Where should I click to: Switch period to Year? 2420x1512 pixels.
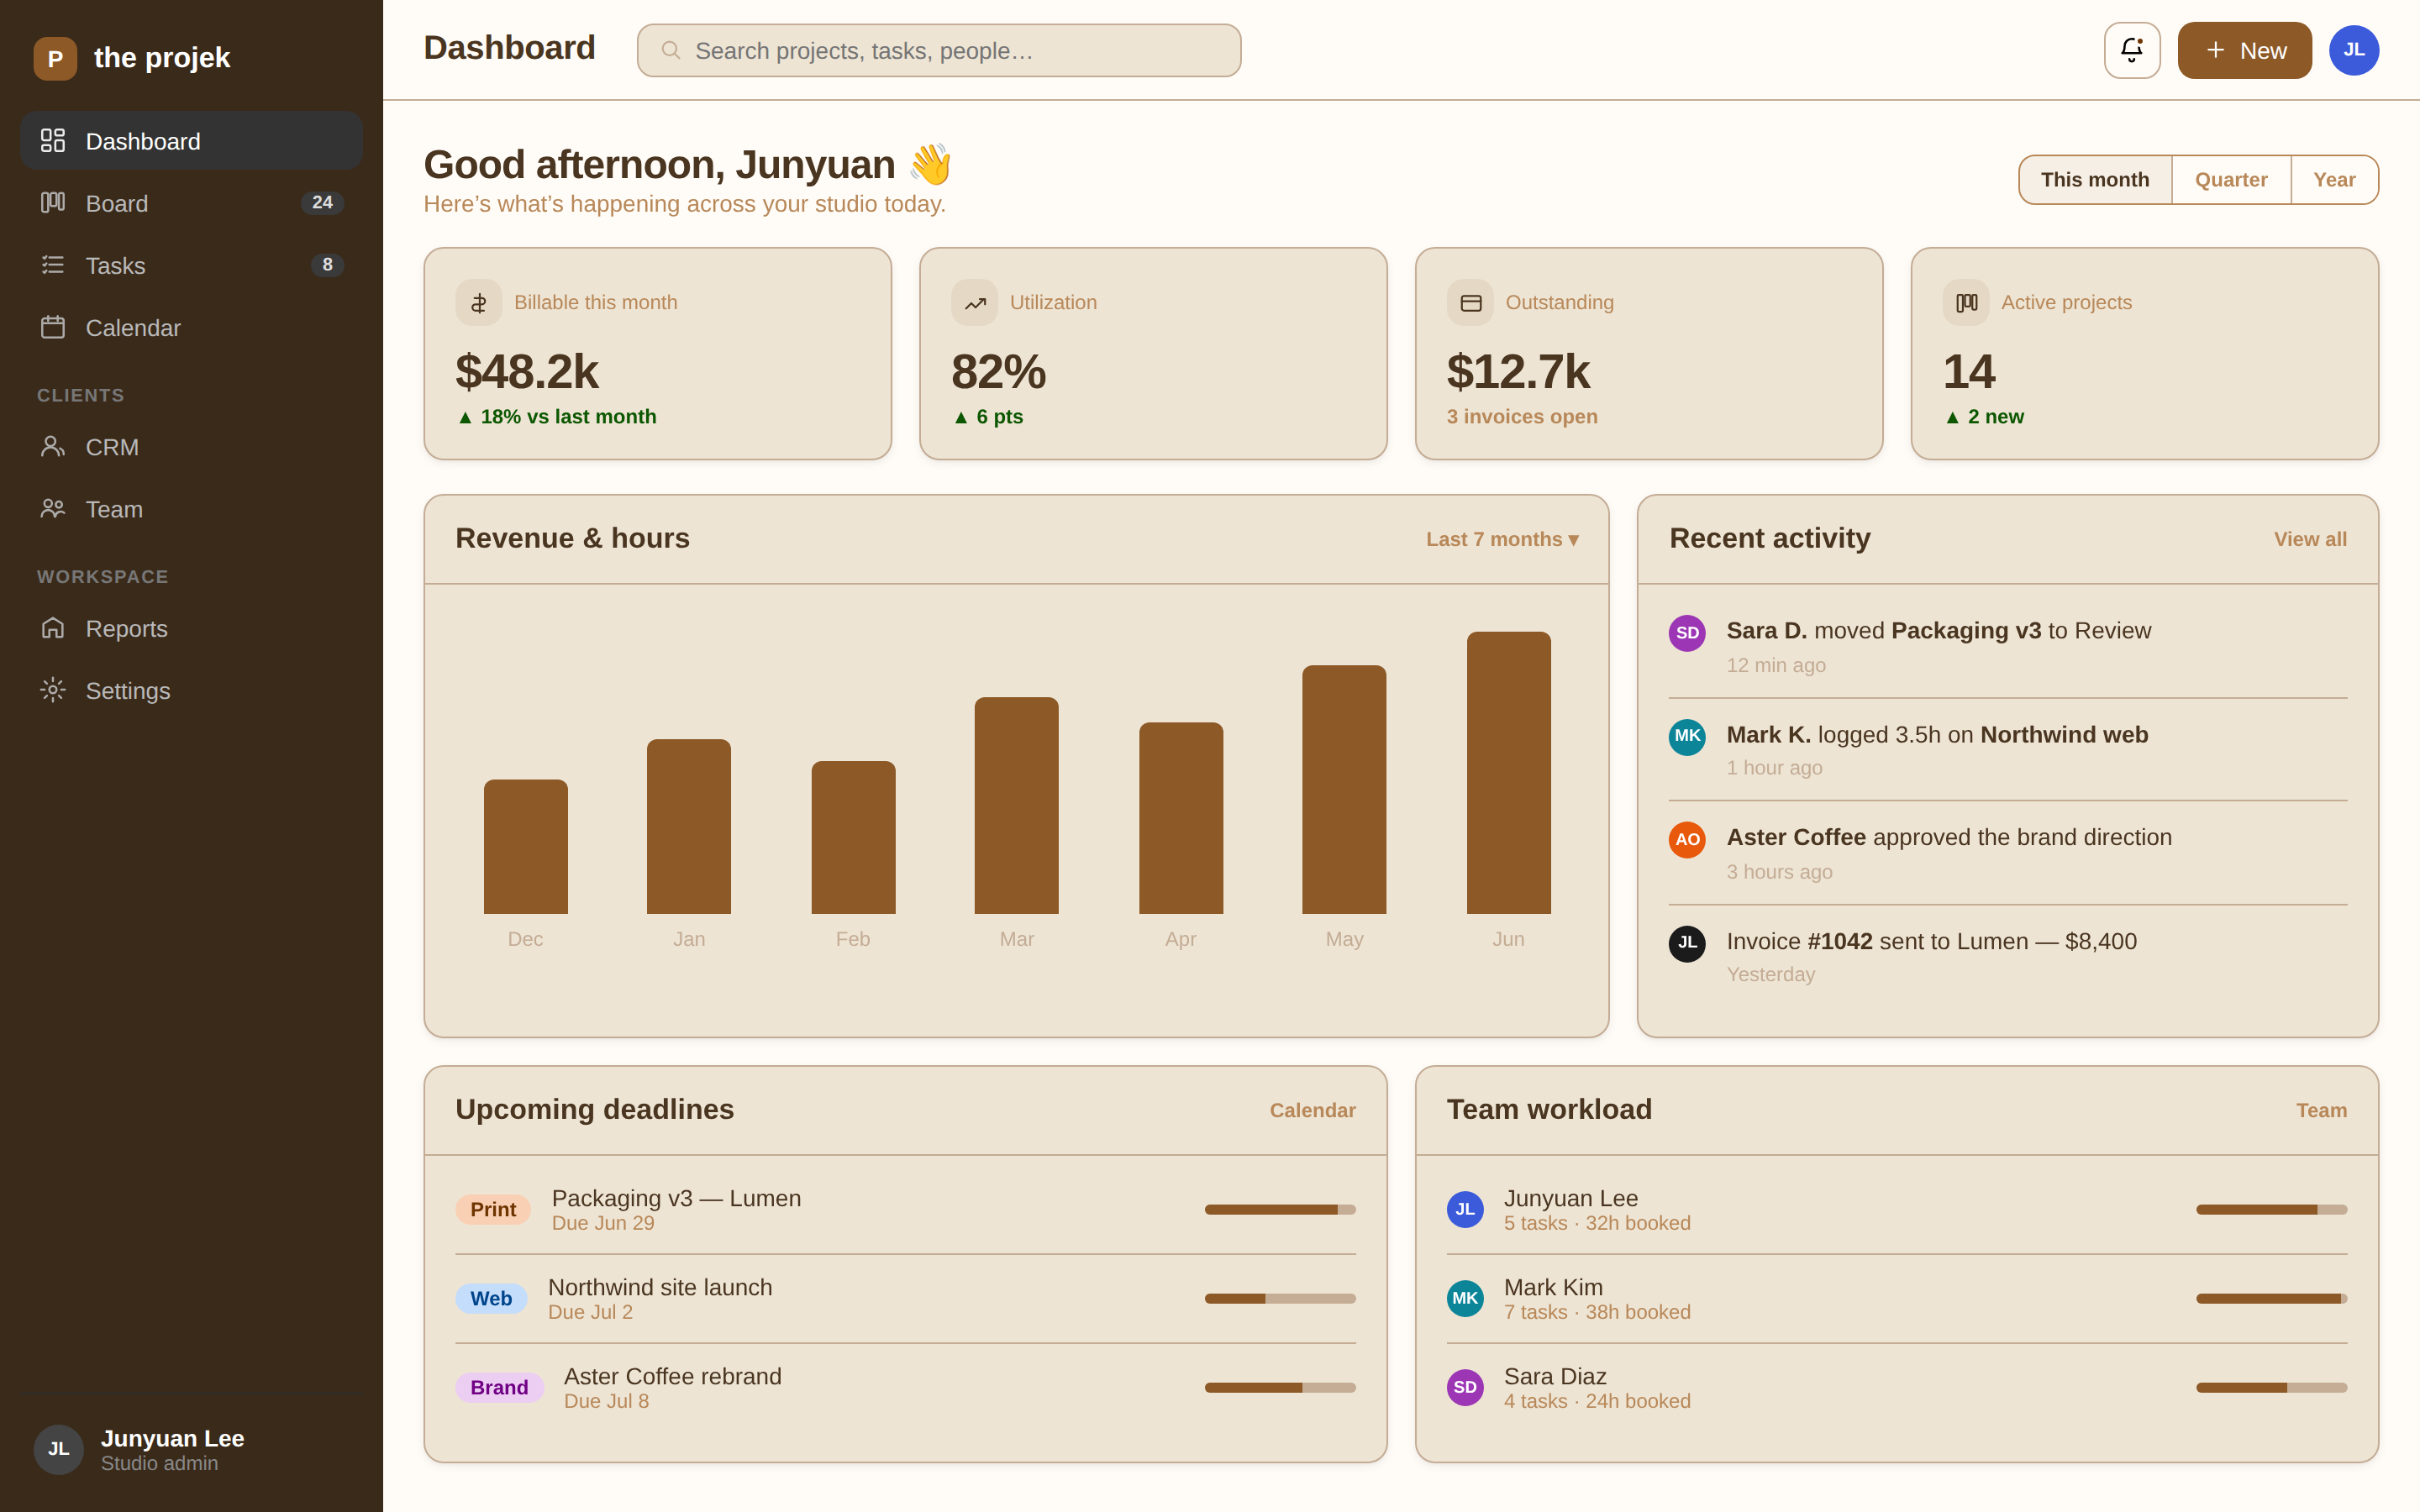[2334, 180]
